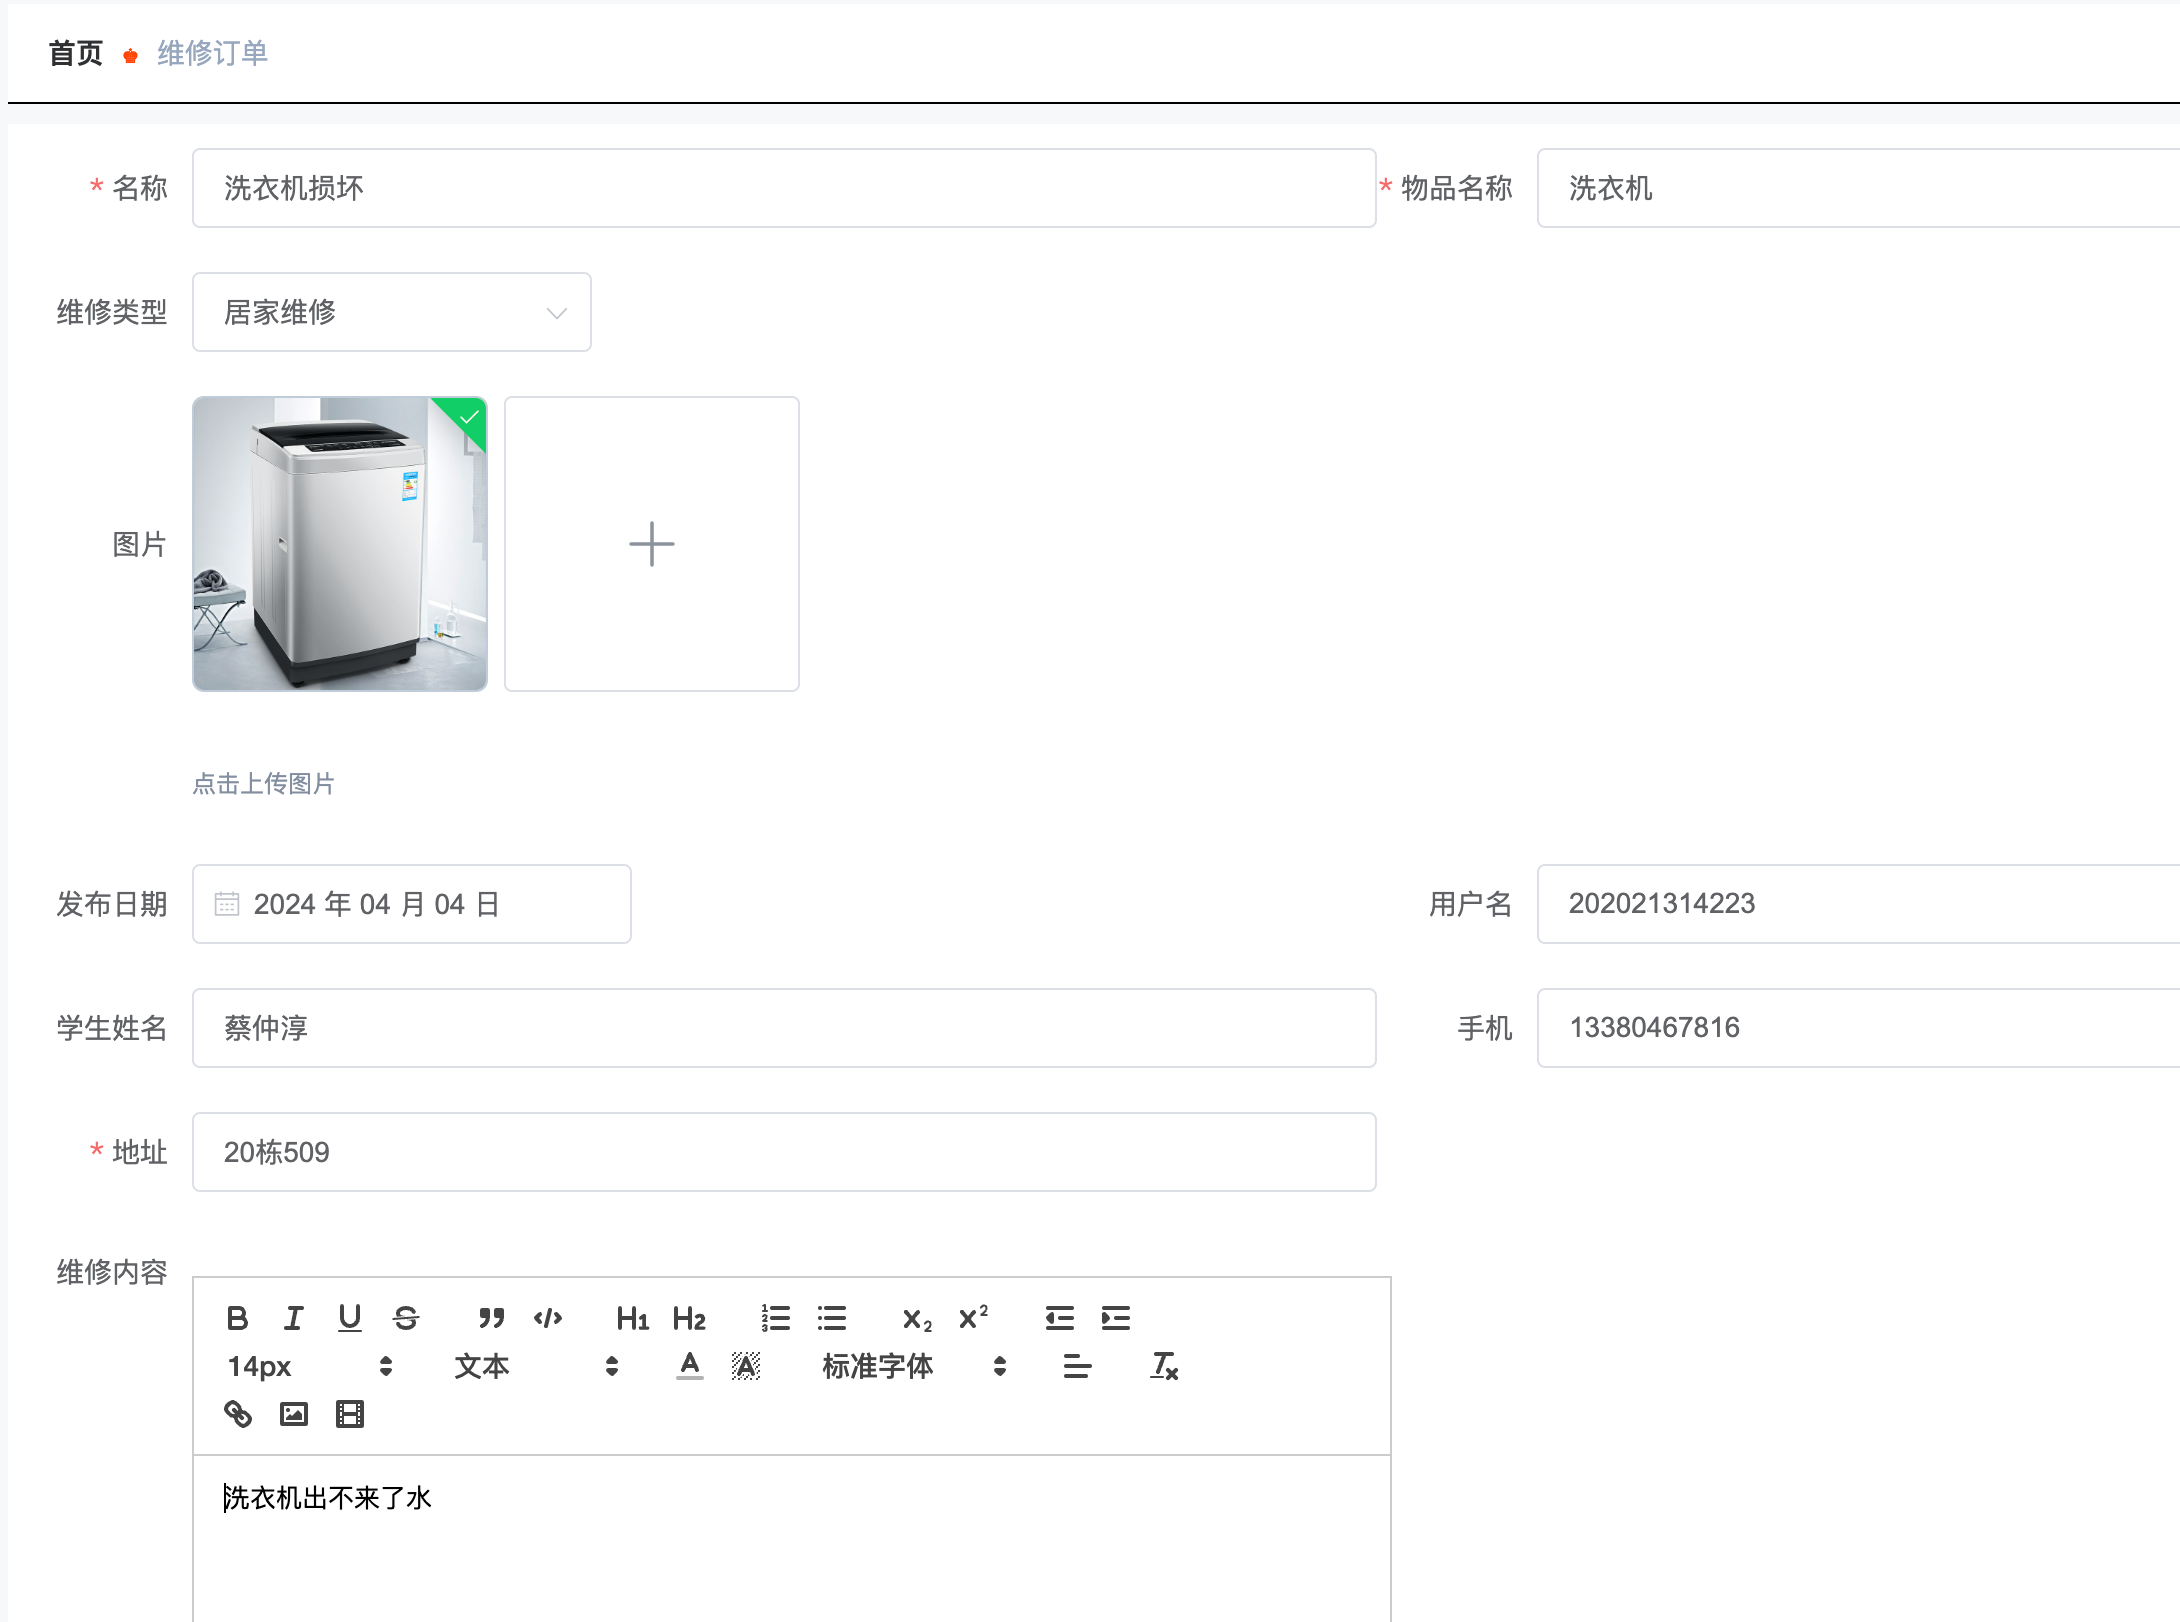
Task: Insert video into editor content
Action: point(350,1414)
